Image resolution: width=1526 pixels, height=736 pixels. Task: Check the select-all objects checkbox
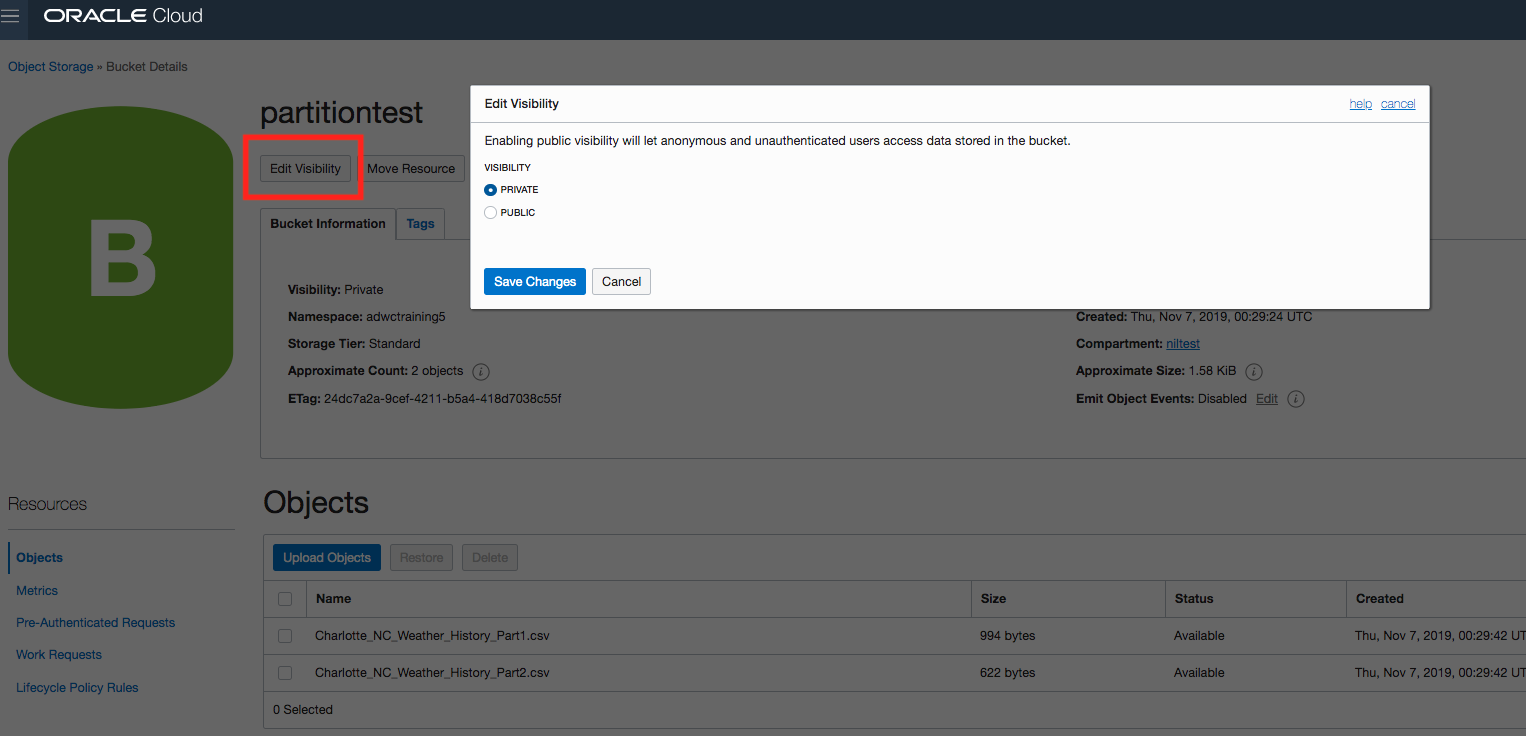pyautogui.click(x=285, y=599)
